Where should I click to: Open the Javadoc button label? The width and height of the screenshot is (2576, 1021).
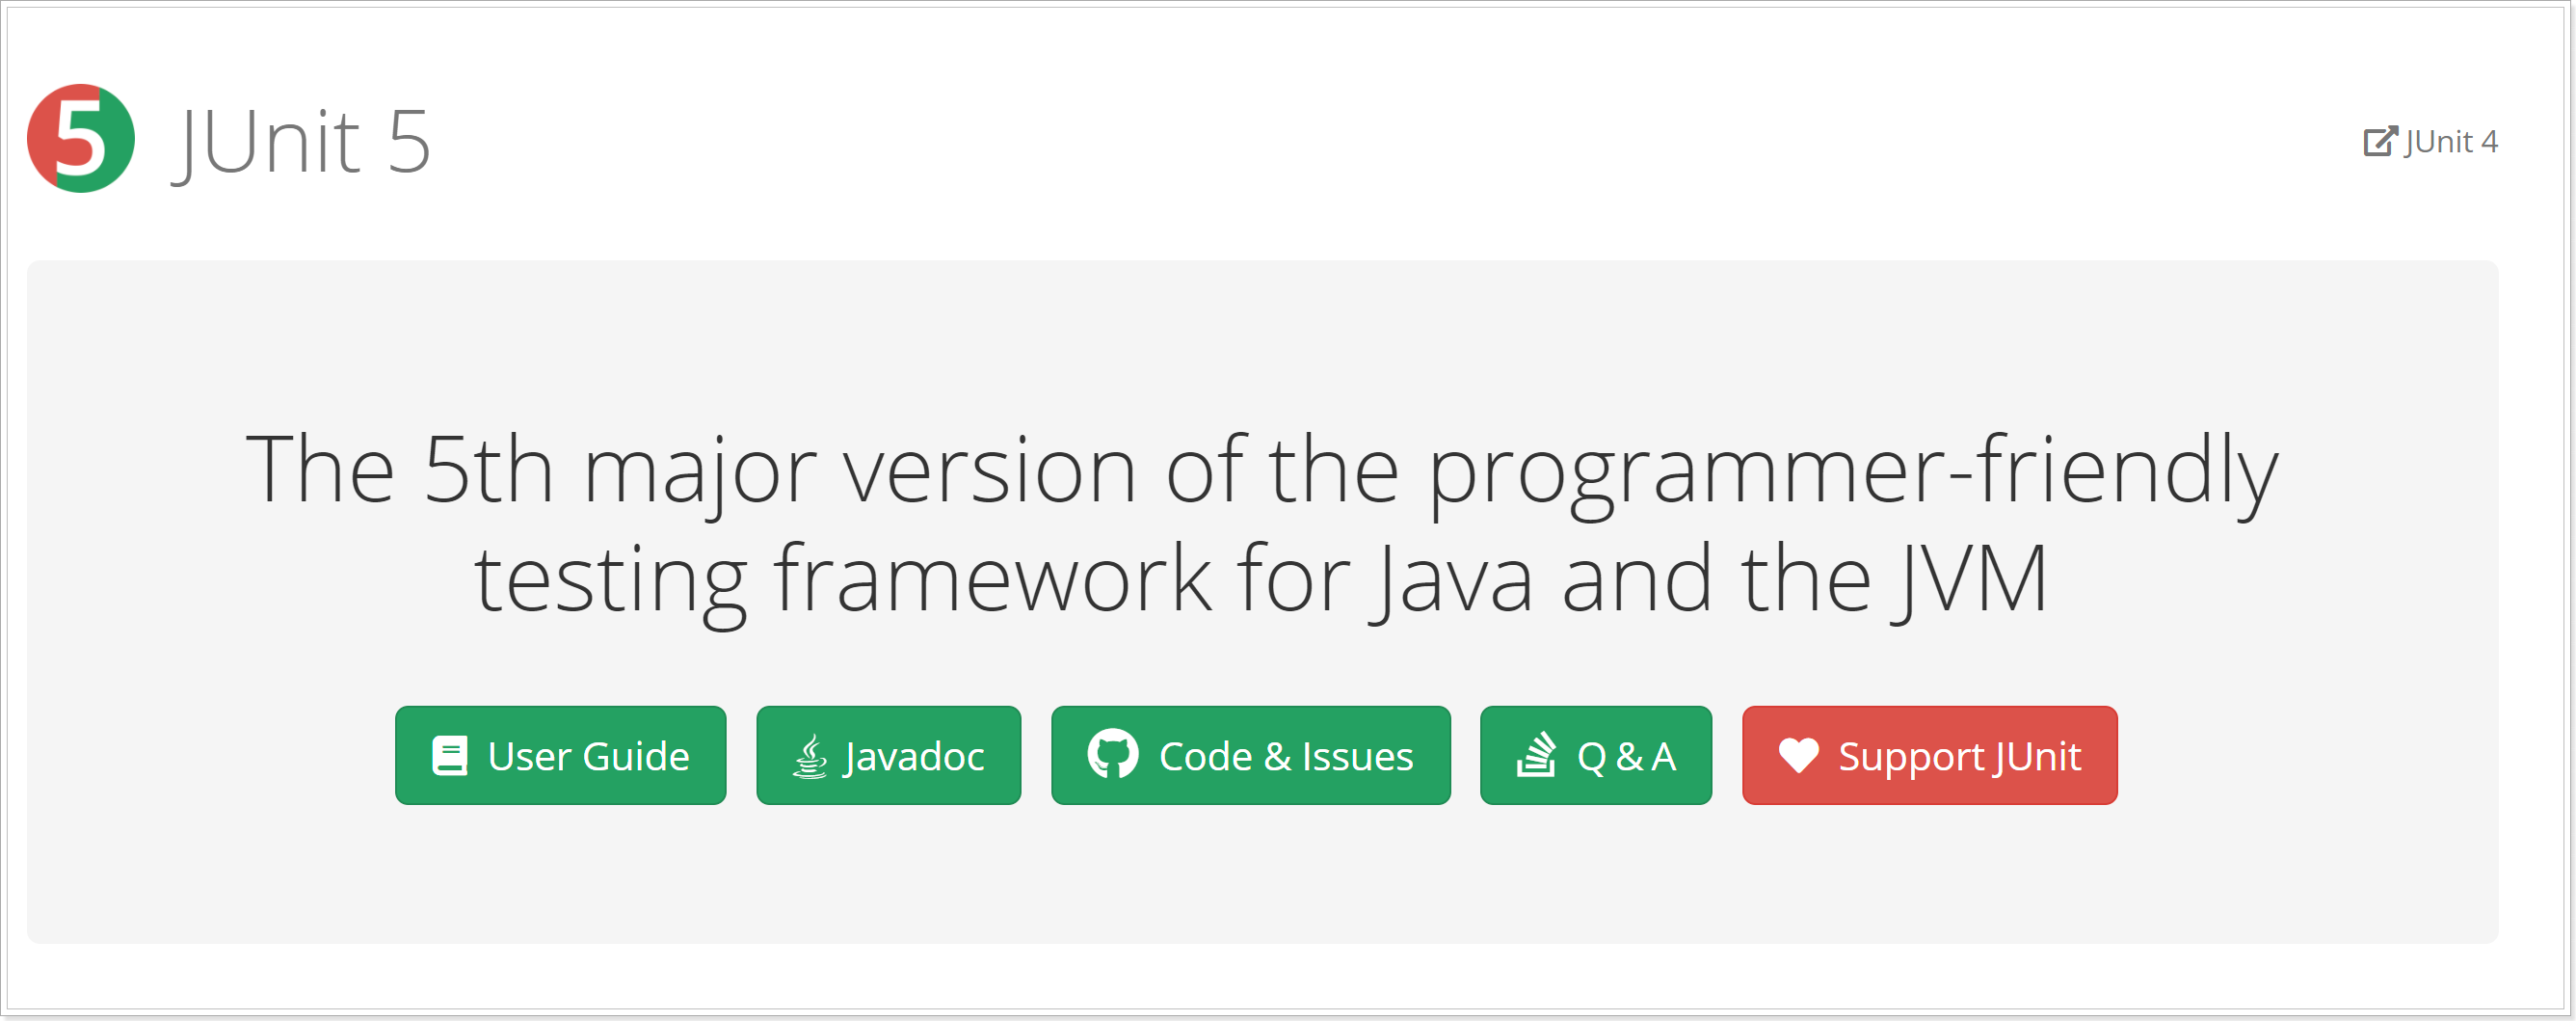914,757
